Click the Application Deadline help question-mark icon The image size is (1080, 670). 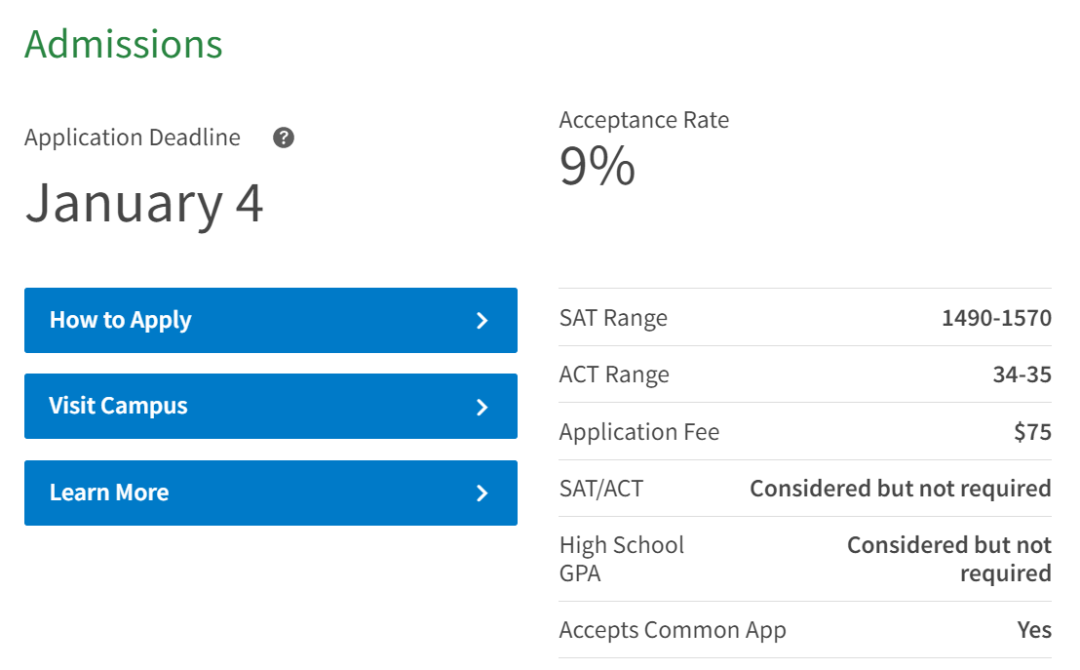coord(283,138)
